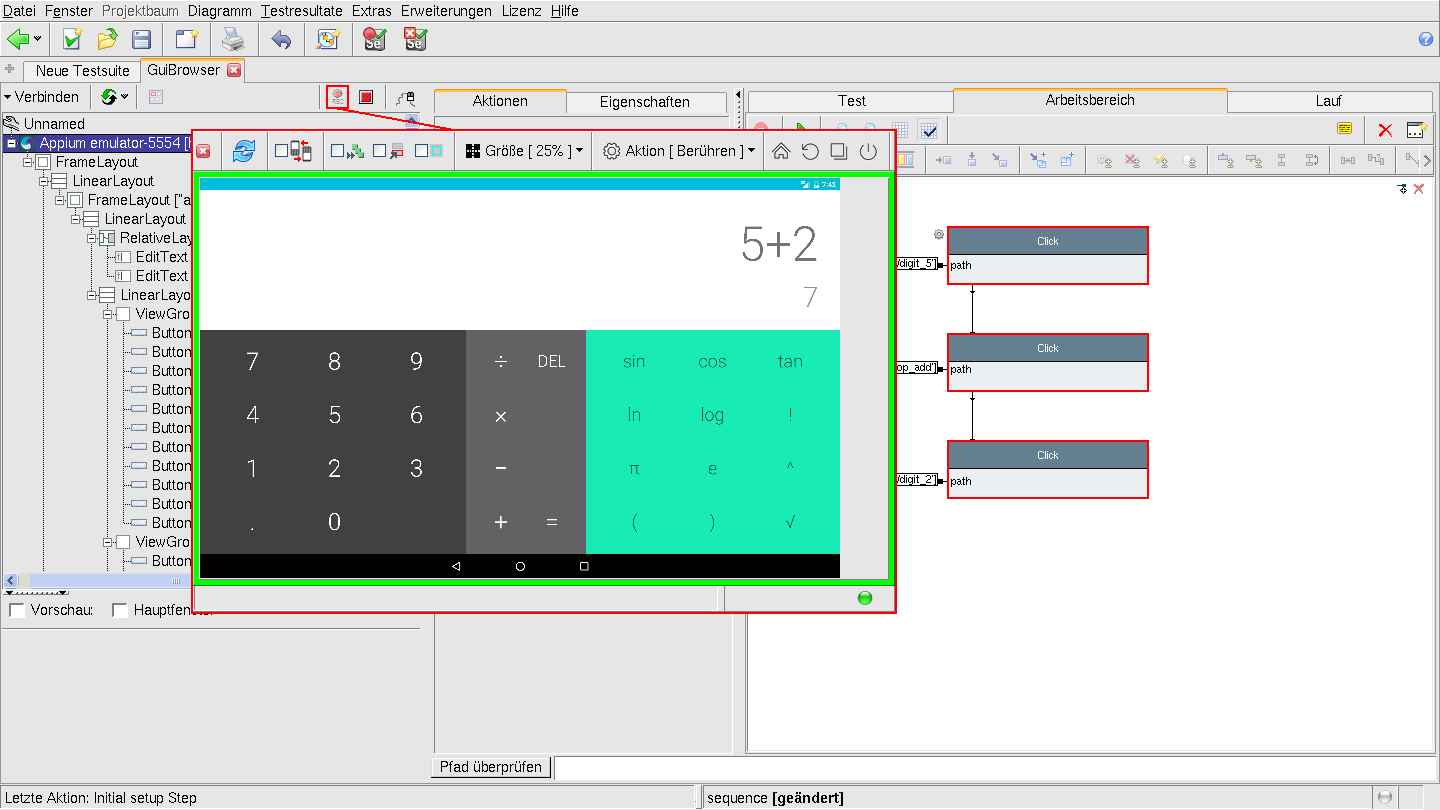Click the emulator power button icon

867,151
